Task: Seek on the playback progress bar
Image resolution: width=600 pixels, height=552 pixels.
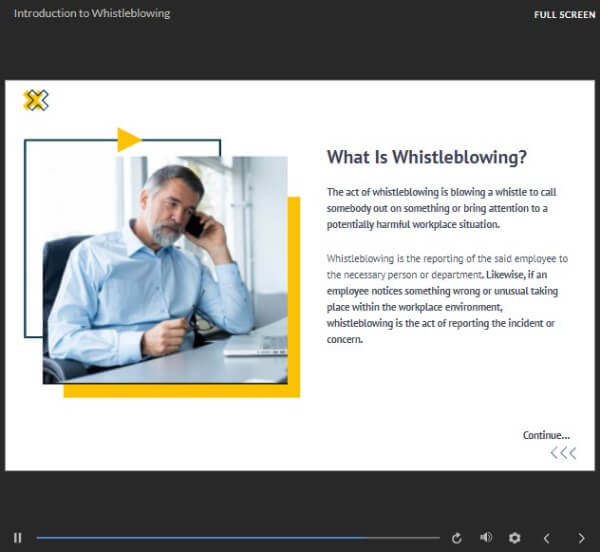Action: click(200, 538)
